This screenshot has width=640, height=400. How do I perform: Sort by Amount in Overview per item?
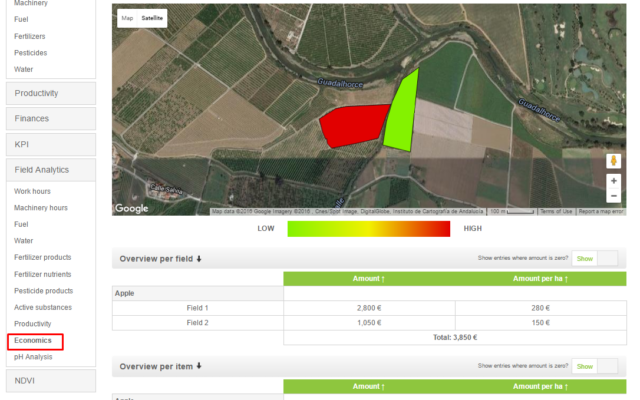(369, 387)
